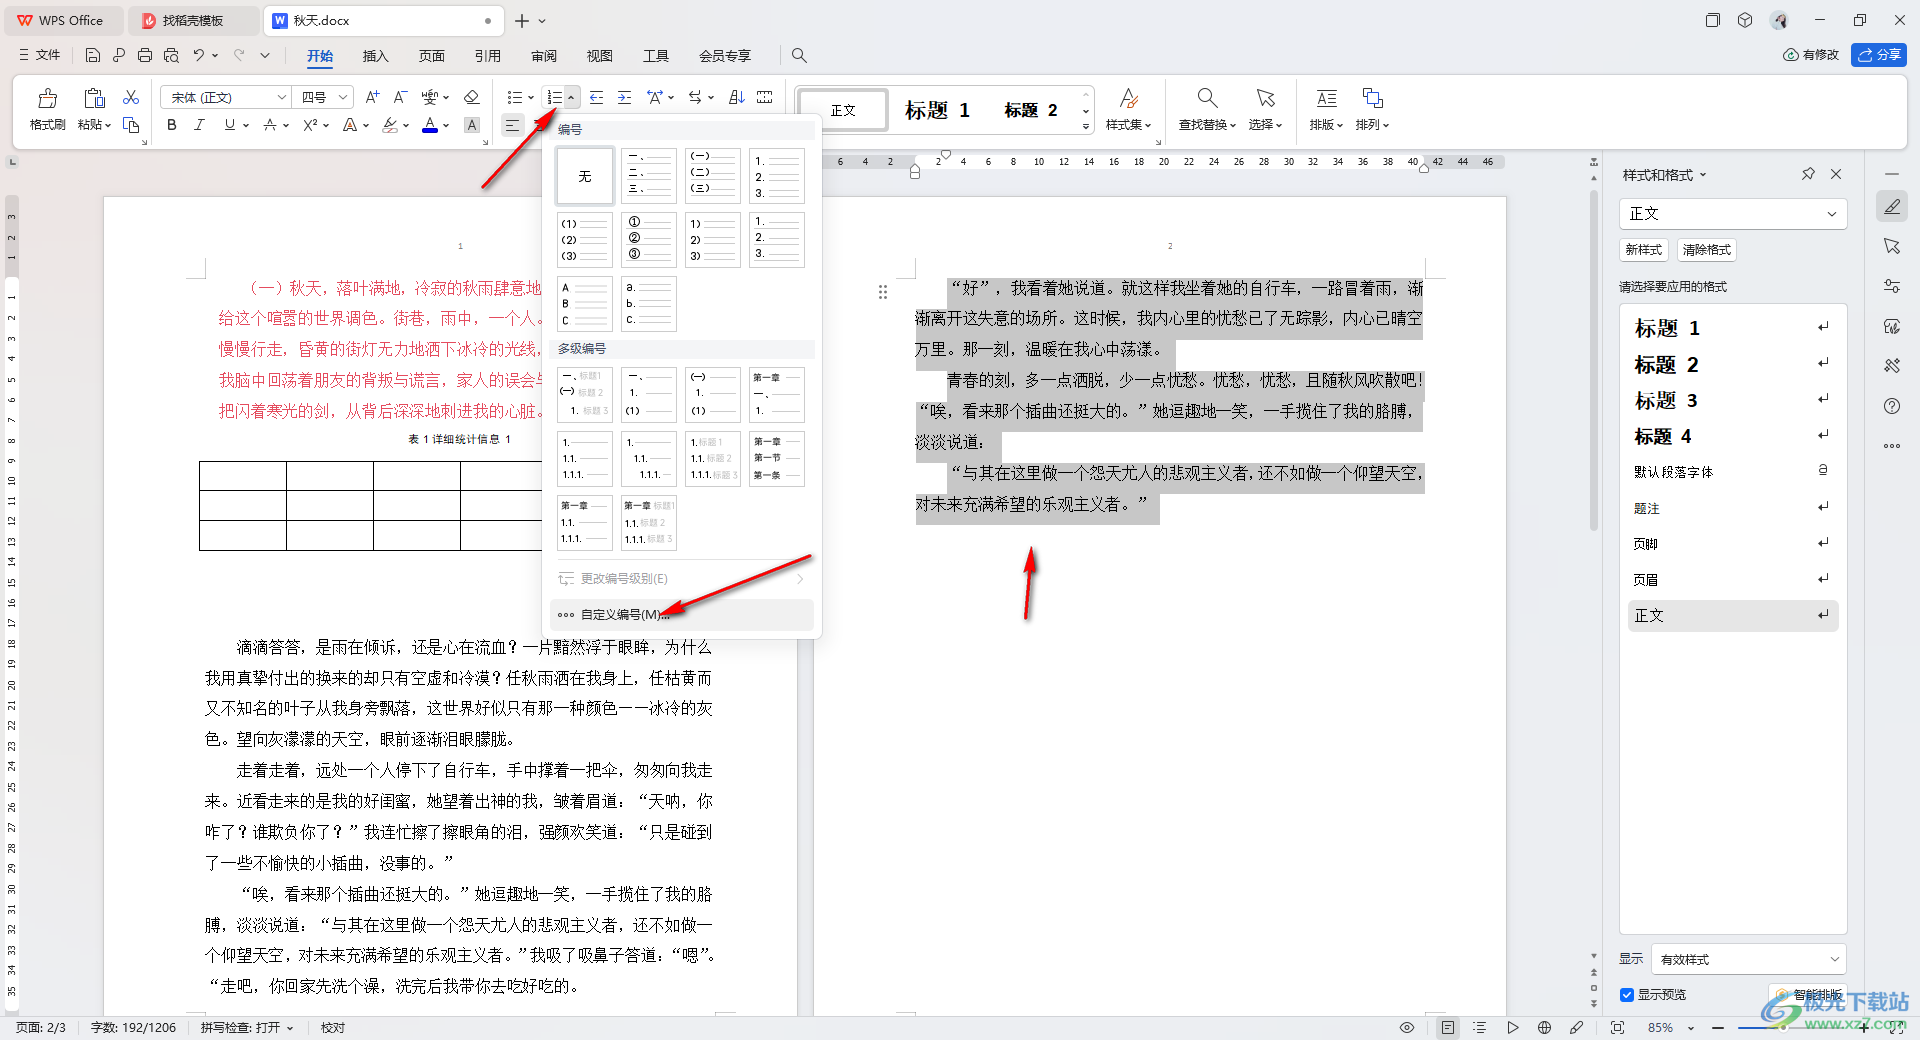Click the print icon in quick toolbar
Screen dimensions: 1920x1040
(145, 55)
